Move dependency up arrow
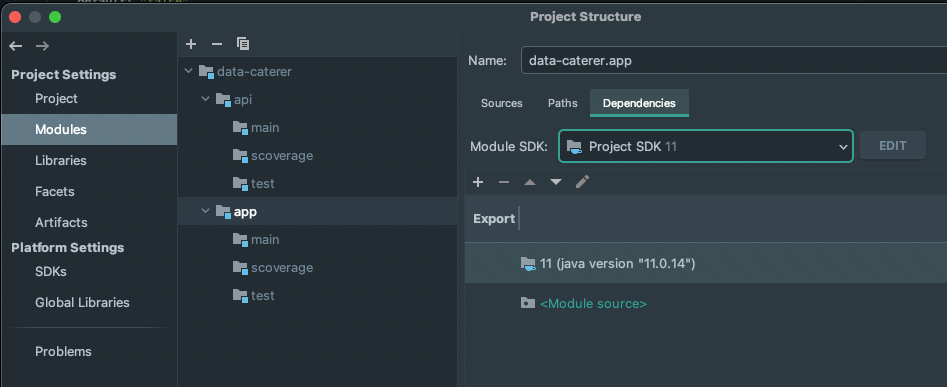This screenshot has width=947, height=387. click(x=530, y=182)
